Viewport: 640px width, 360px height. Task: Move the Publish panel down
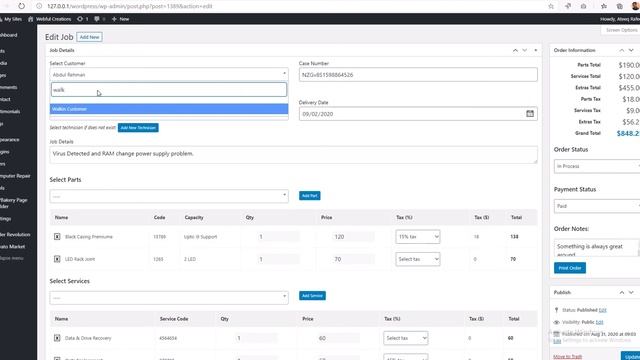[x=631, y=293]
